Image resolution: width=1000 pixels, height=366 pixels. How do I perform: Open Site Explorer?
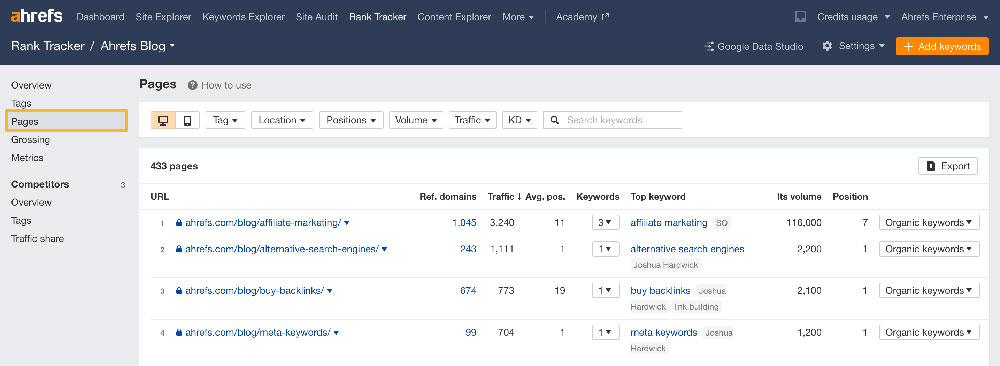point(163,17)
